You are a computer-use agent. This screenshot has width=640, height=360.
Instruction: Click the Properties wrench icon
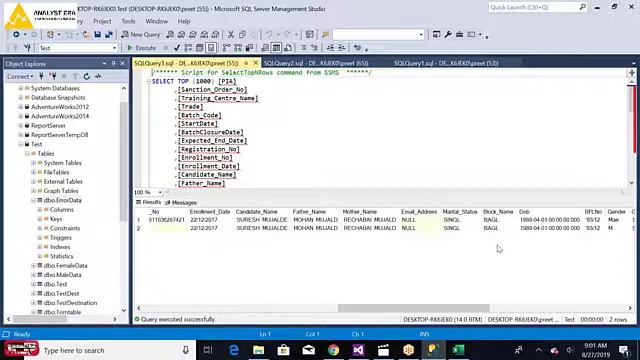point(448,35)
